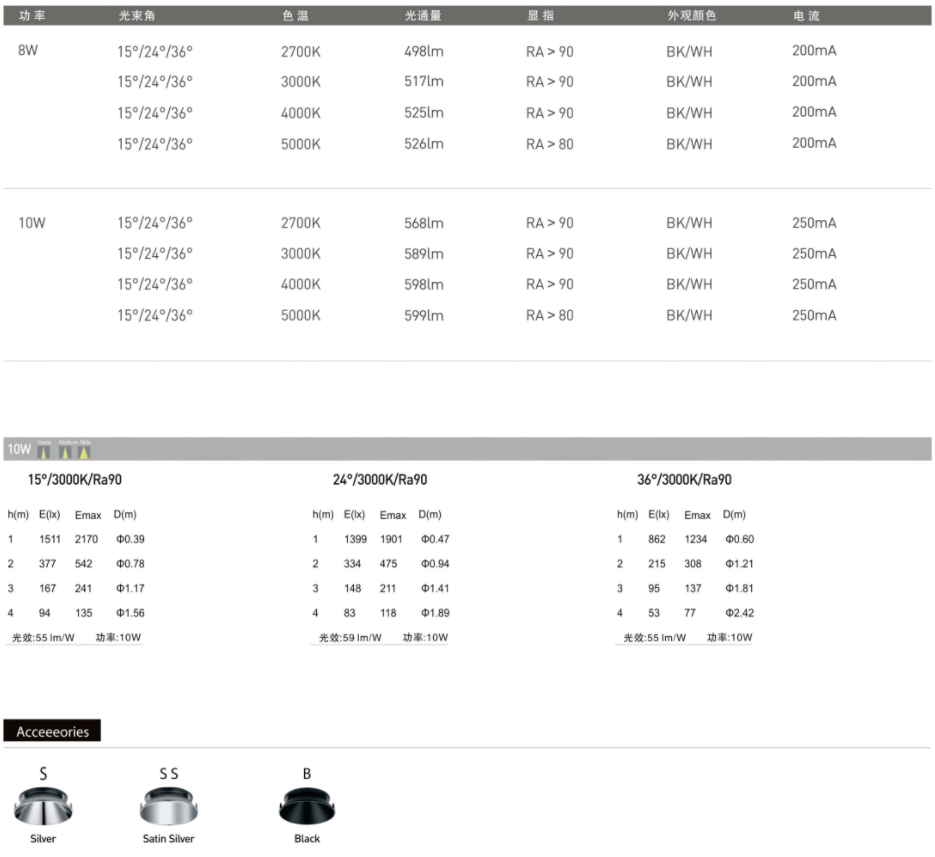Click the Φ2.42 diameter value
The height and width of the screenshot is (857, 935).
click(x=739, y=613)
